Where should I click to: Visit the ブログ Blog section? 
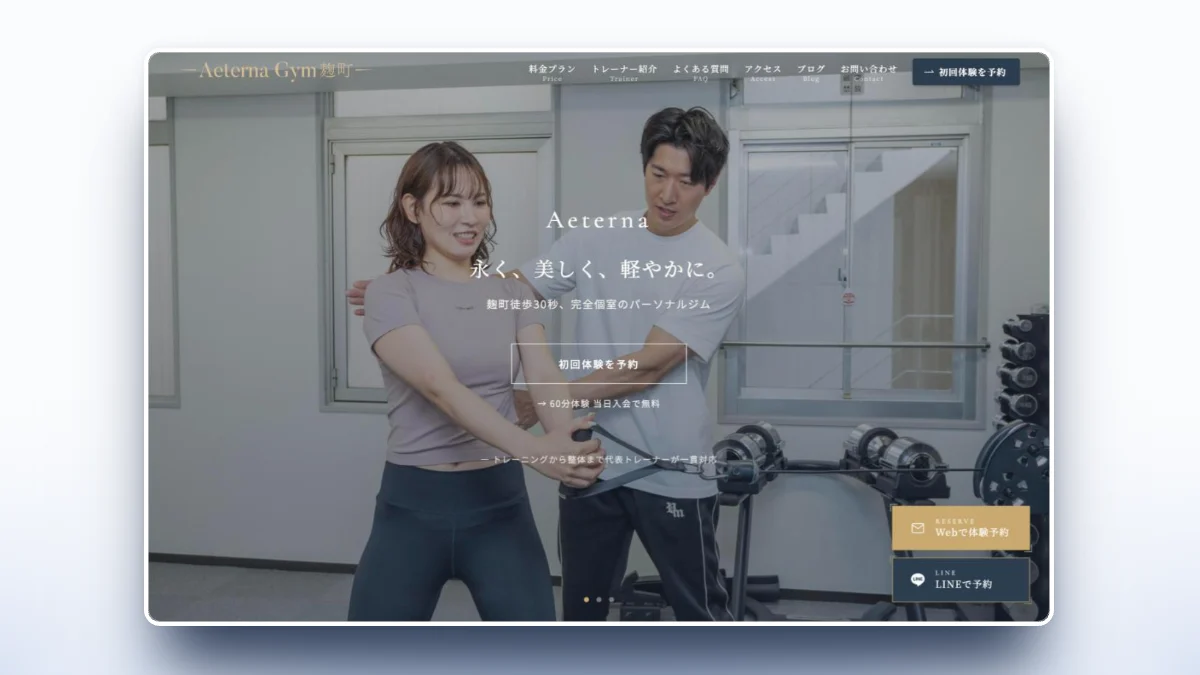[811, 72]
